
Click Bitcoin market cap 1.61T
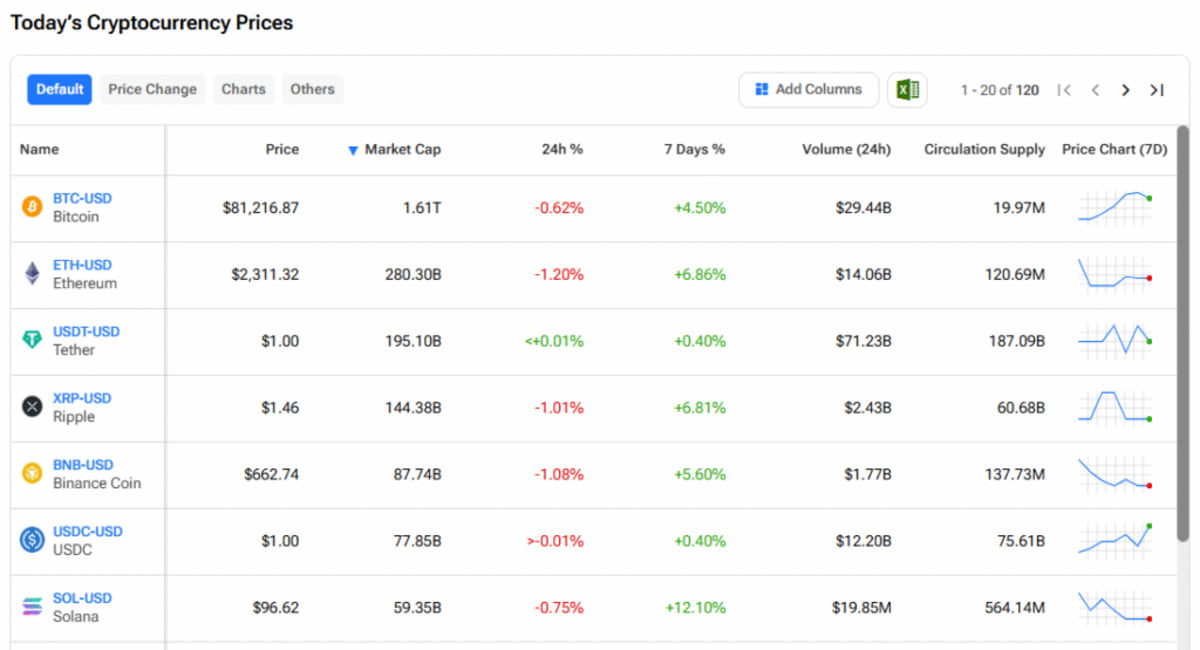click(422, 208)
